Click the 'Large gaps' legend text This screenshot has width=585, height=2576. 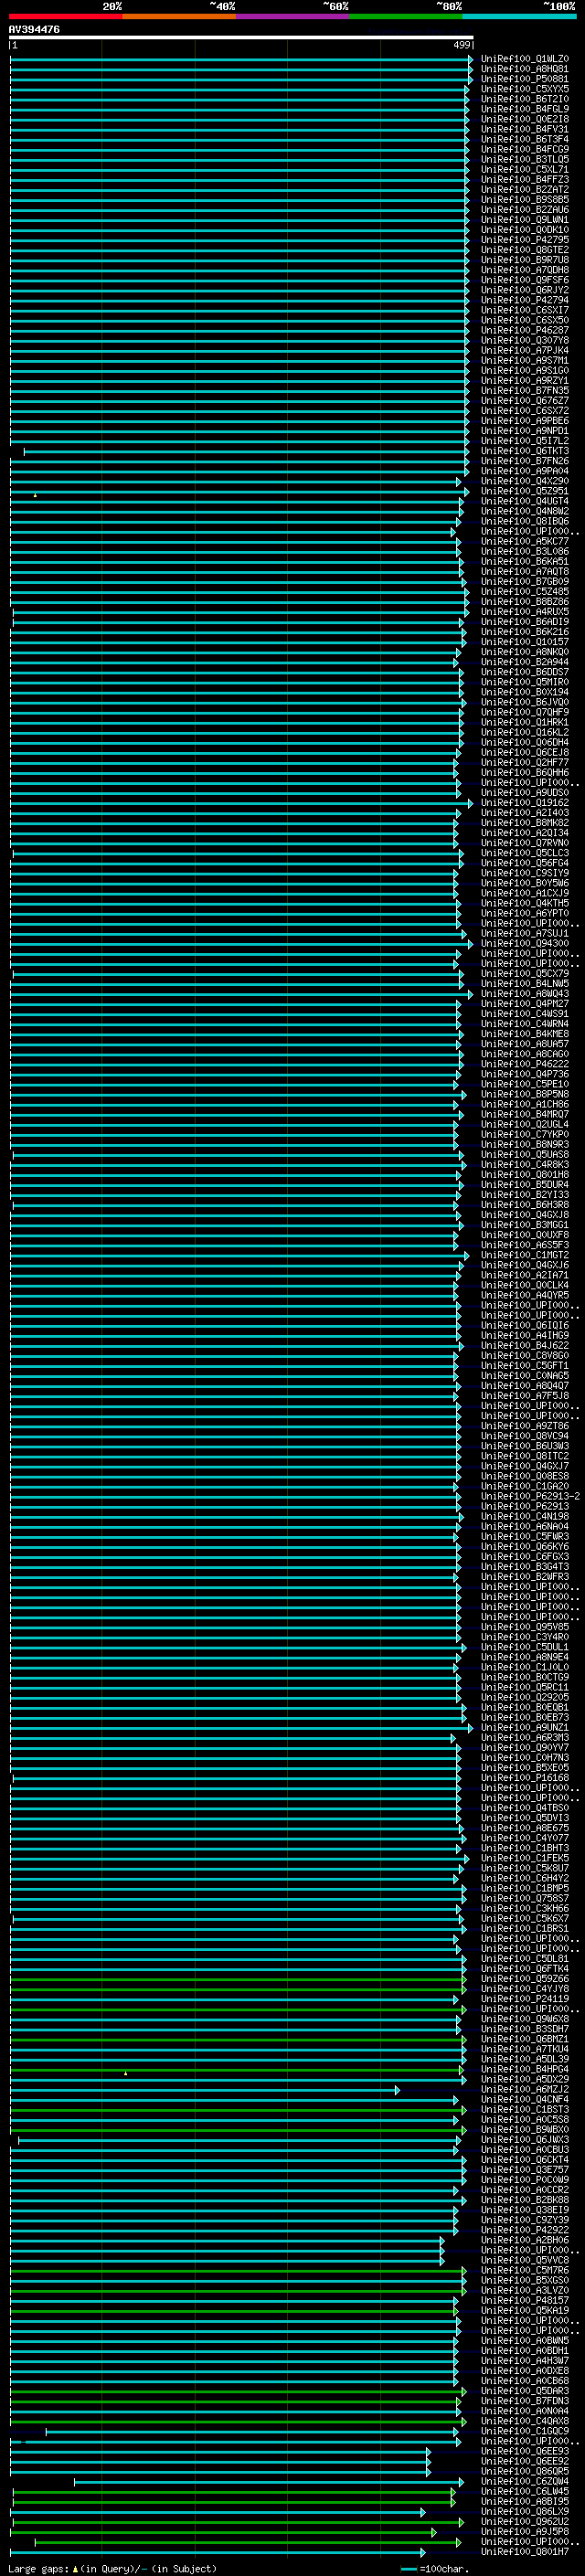[x=39, y=2568]
